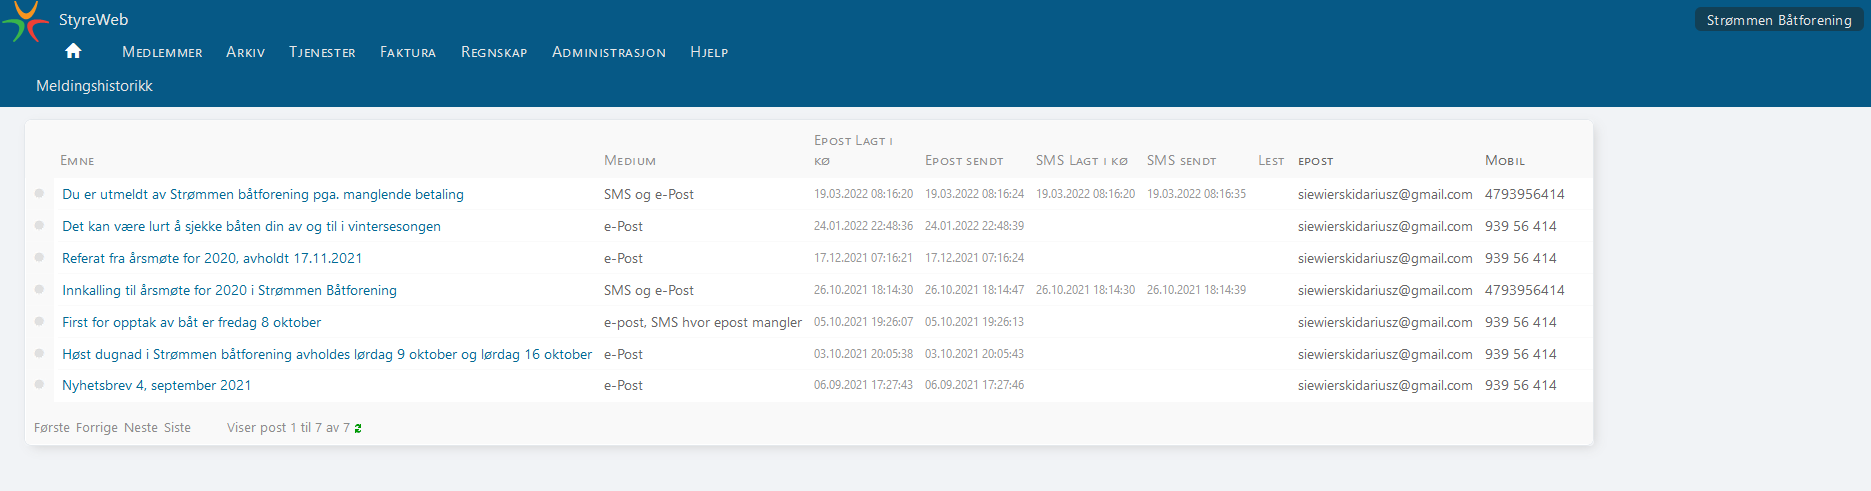Viewport: 1871px width, 491px height.
Task: Jump to last page with Siste
Action: tap(177, 428)
